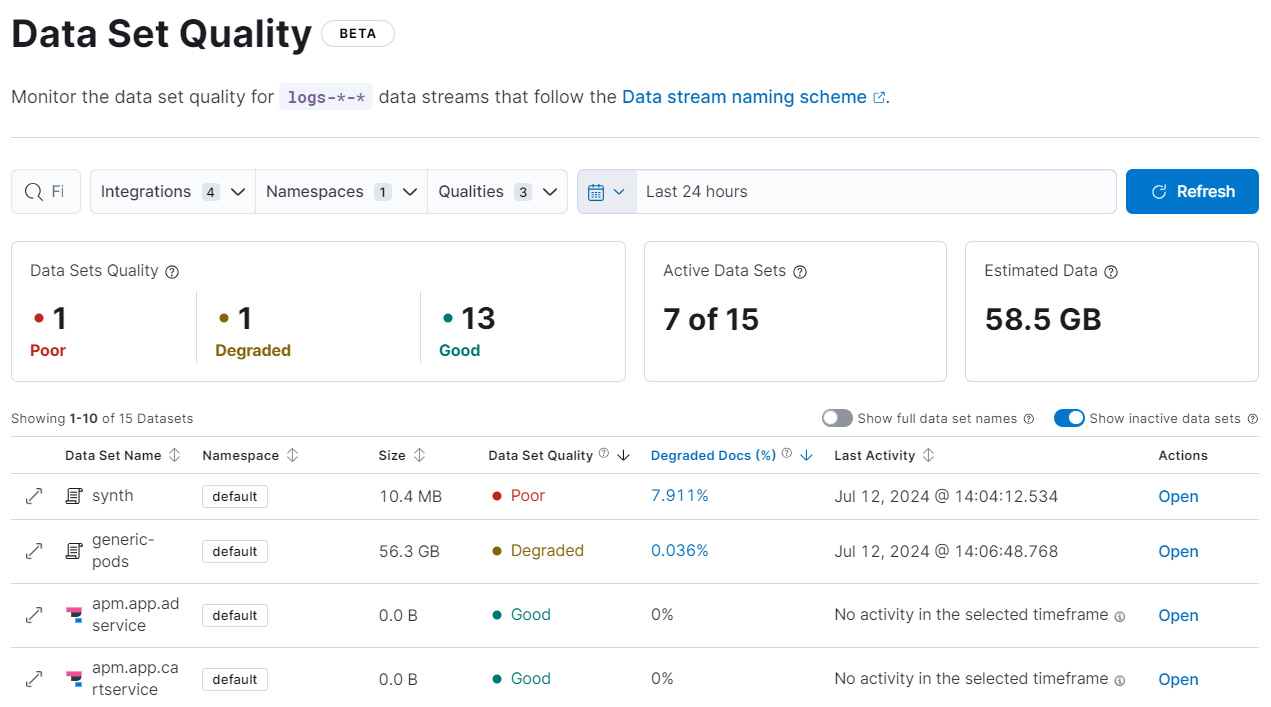This screenshot has height=707, width=1271.
Task: Sort the table by the Size column
Action: [402, 455]
